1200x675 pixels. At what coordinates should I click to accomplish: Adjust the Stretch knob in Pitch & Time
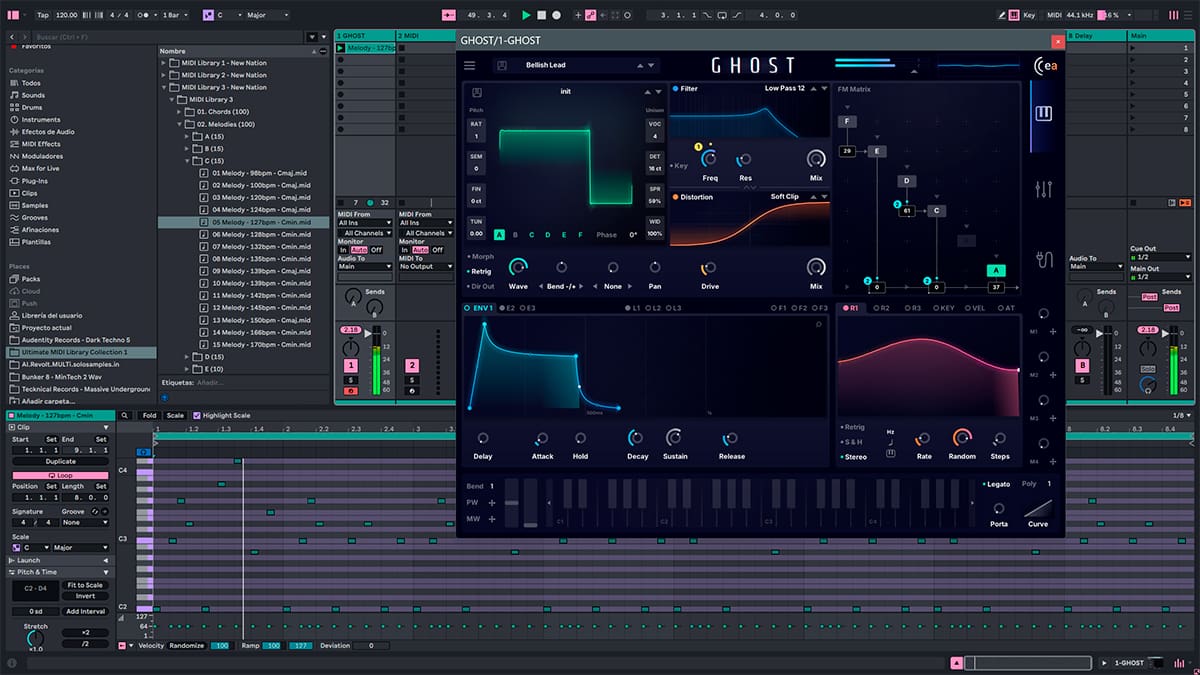[x=35, y=638]
